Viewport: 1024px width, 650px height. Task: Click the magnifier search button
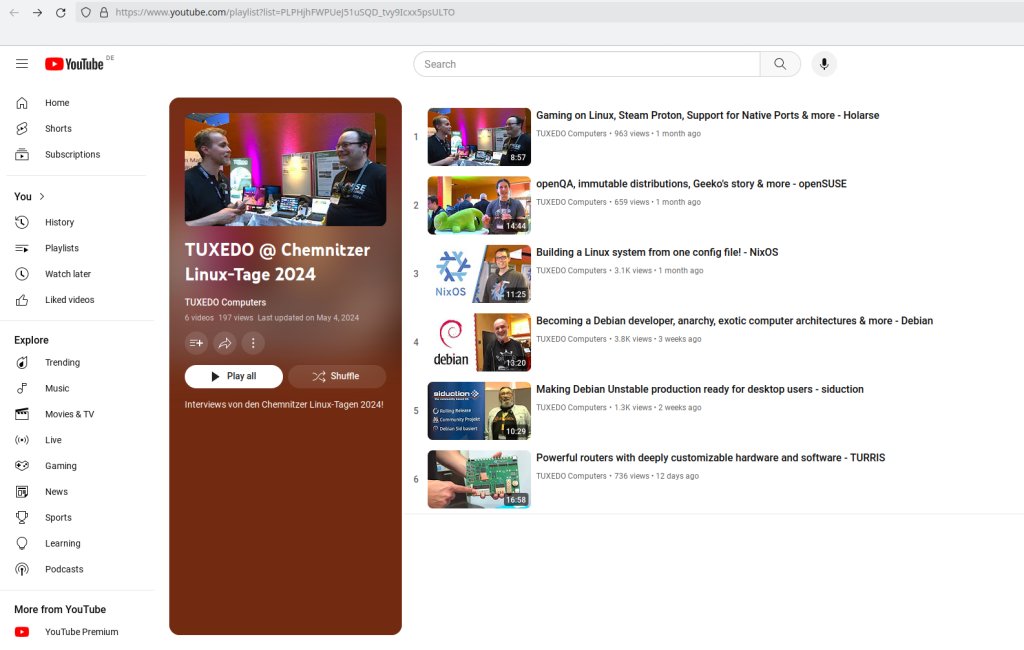click(780, 64)
